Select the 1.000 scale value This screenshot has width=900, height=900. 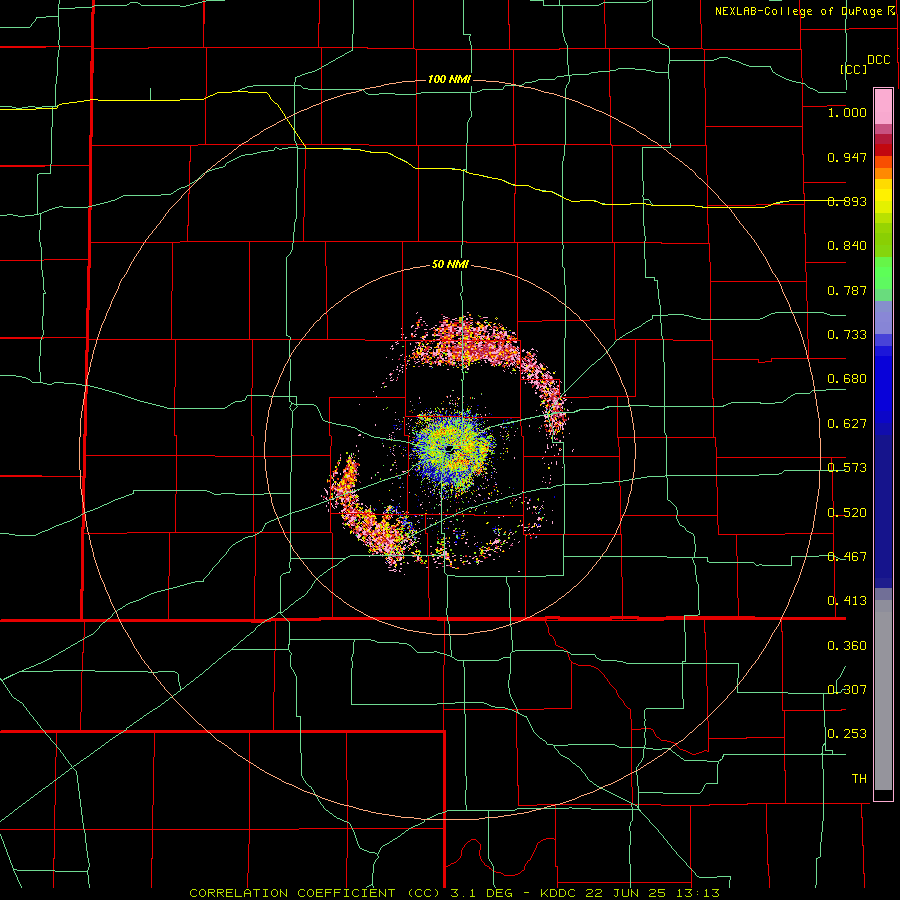pyautogui.click(x=847, y=112)
